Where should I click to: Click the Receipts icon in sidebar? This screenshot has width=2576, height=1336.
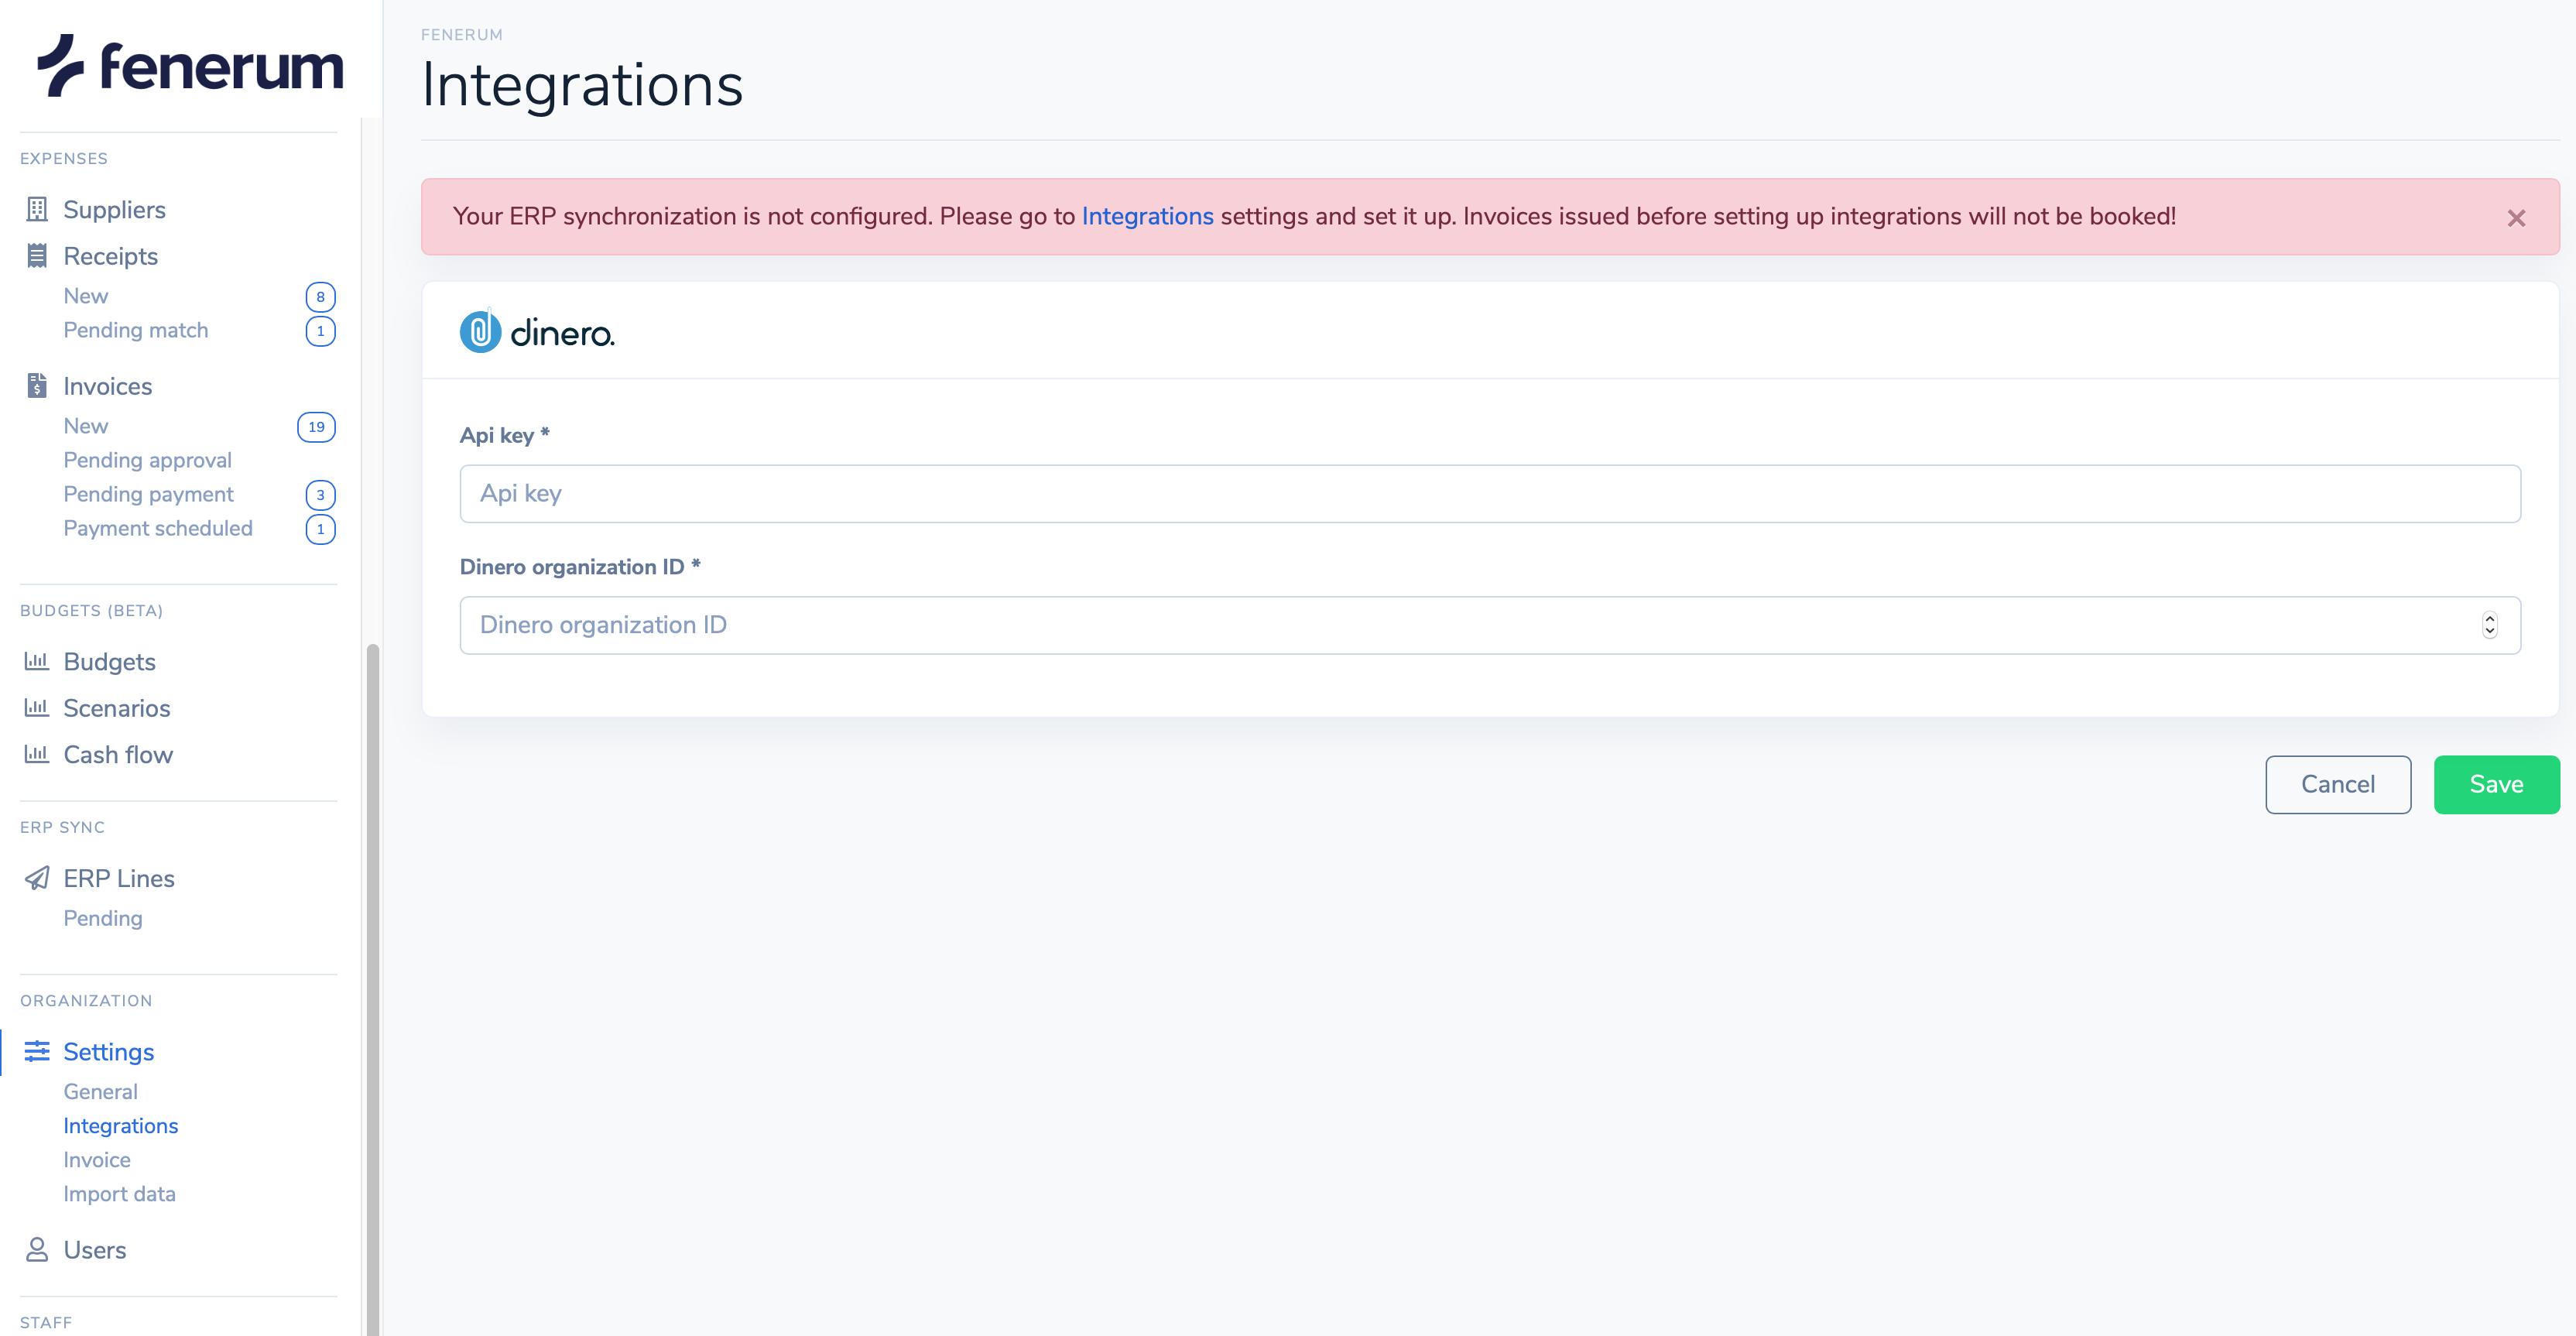click(x=37, y=256)
